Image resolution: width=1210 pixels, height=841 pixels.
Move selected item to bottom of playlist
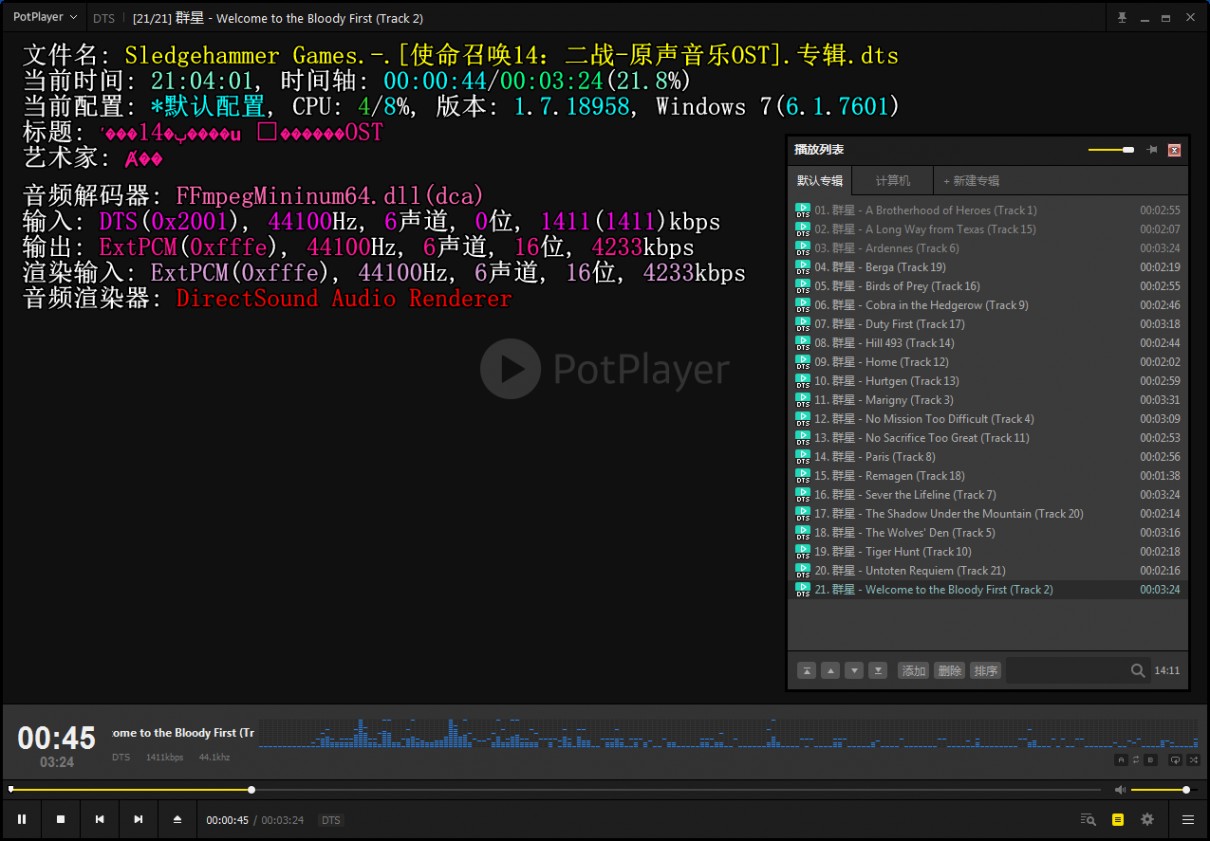878,671
